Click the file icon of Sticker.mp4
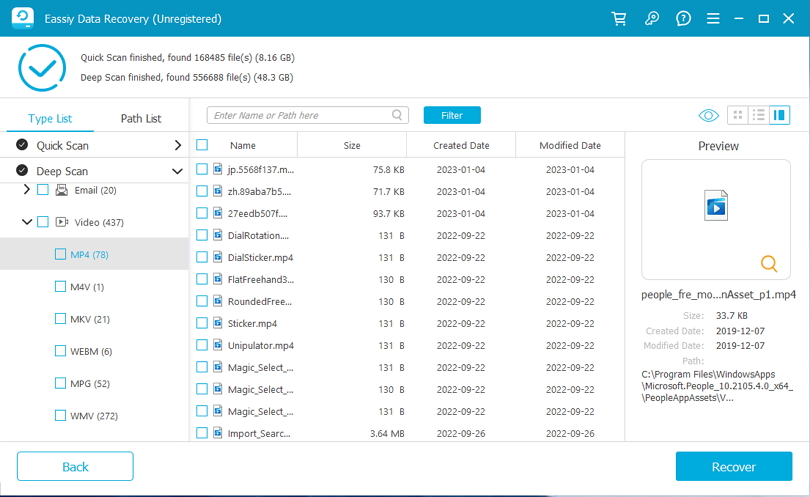Image resolution: width=810 pixels, height=497 pixels. [218, 323]
